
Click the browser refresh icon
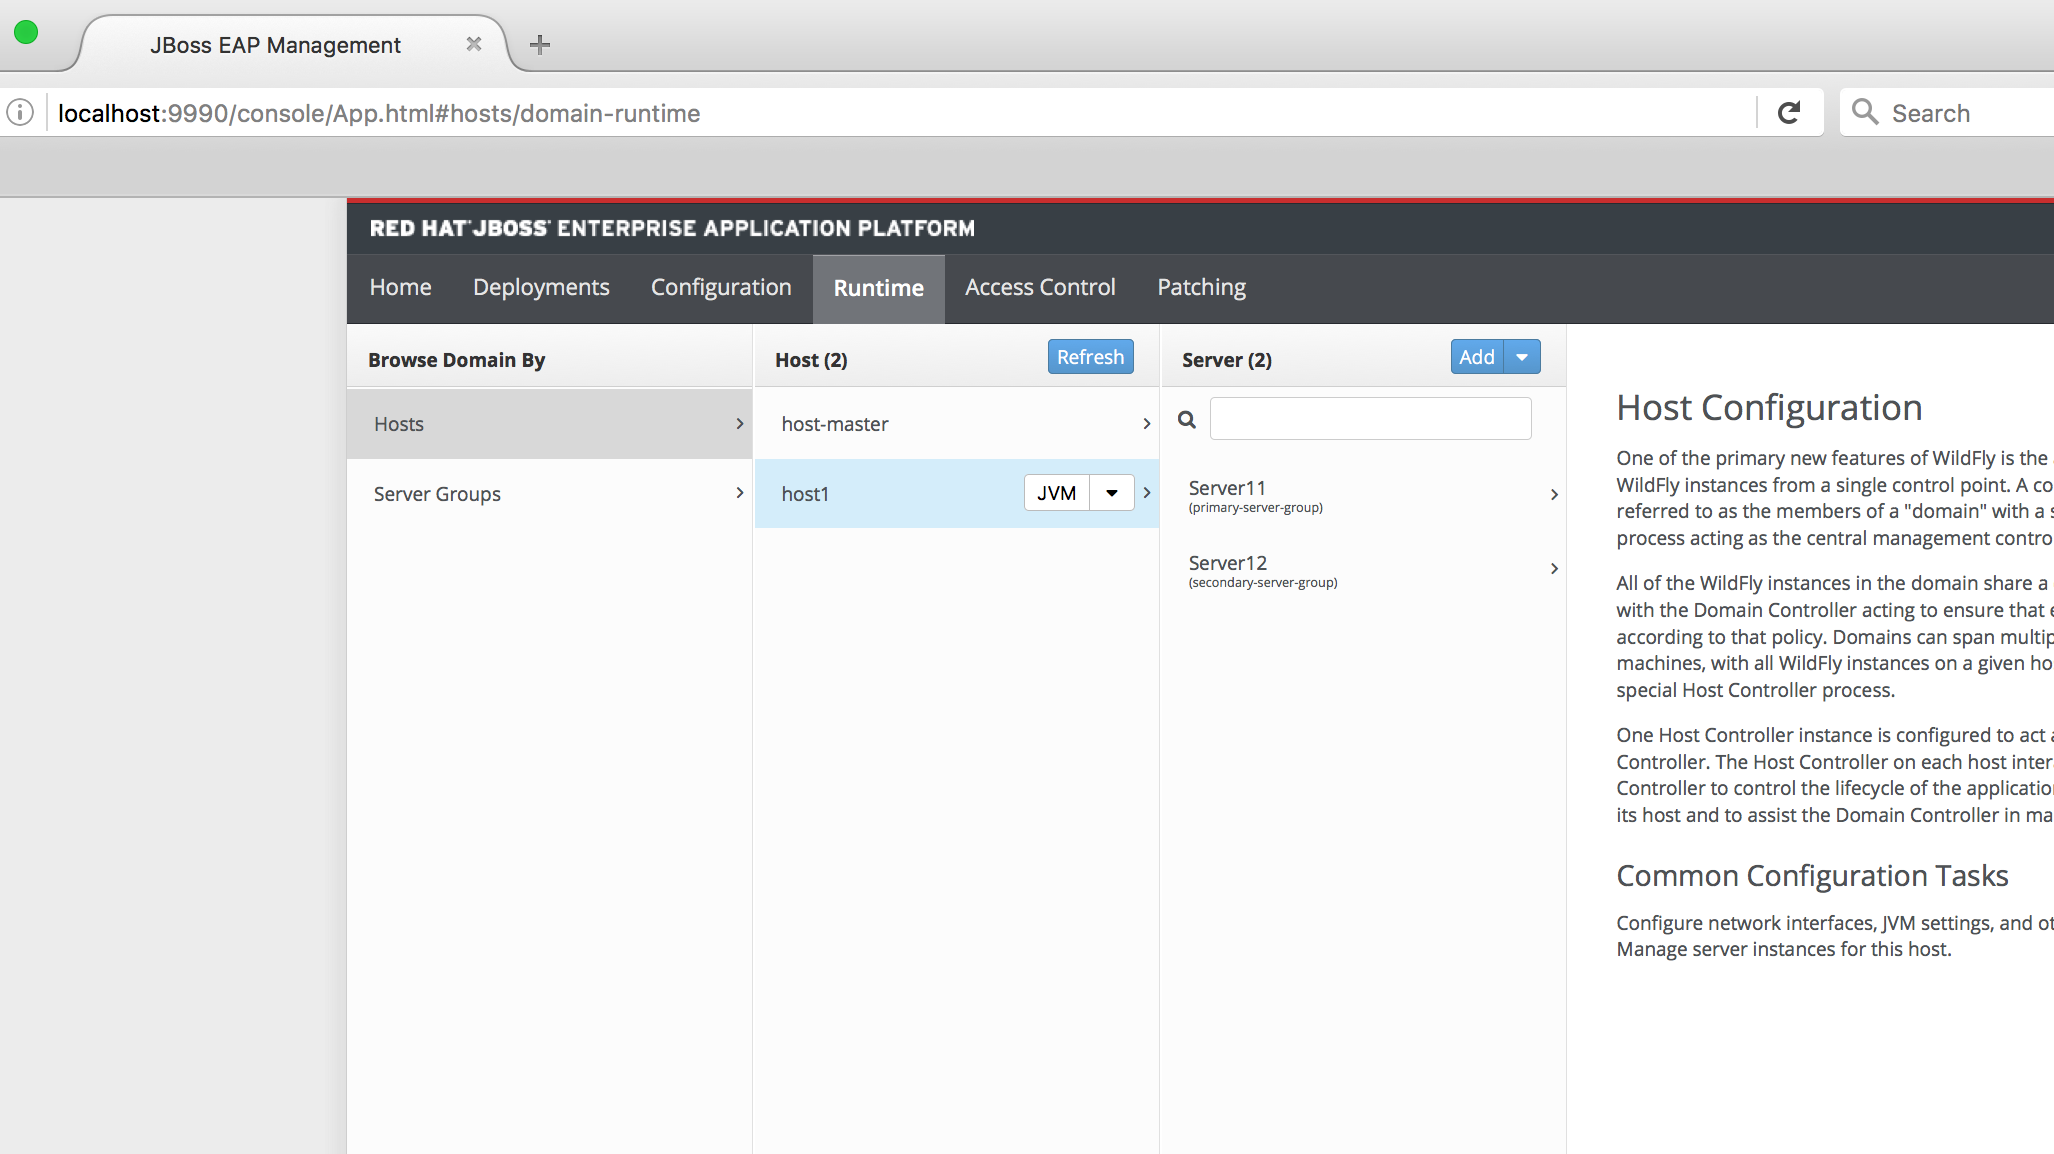click(1790, 113)
